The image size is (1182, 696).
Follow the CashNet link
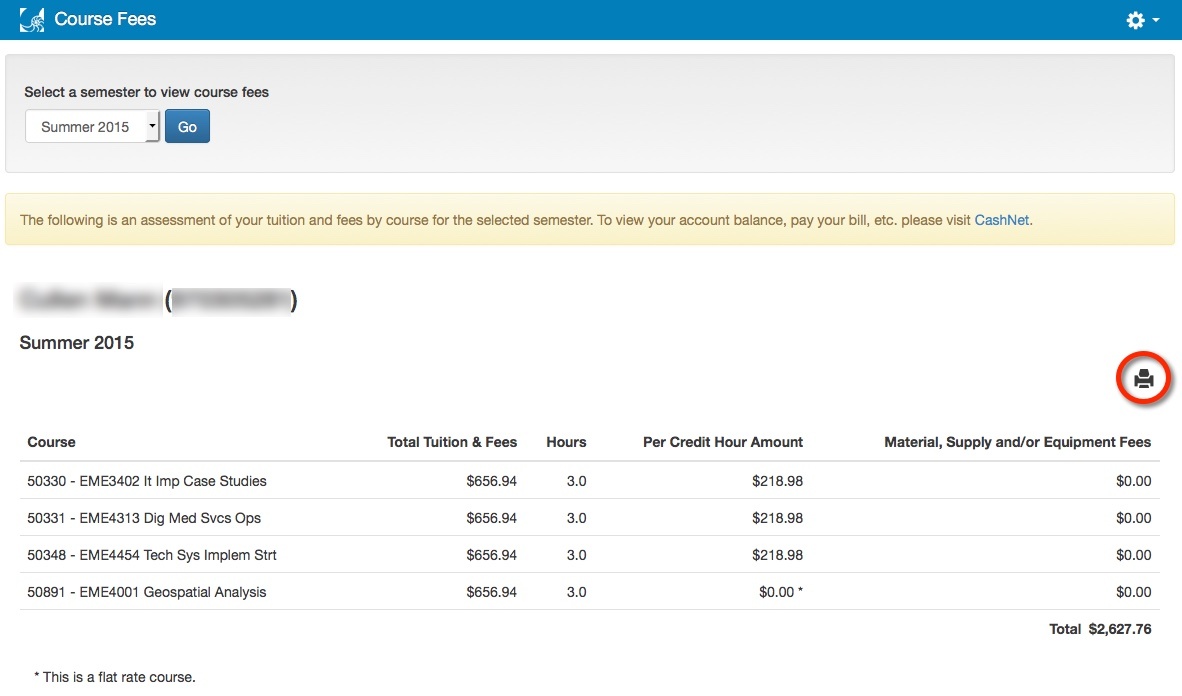[1001, 220]
